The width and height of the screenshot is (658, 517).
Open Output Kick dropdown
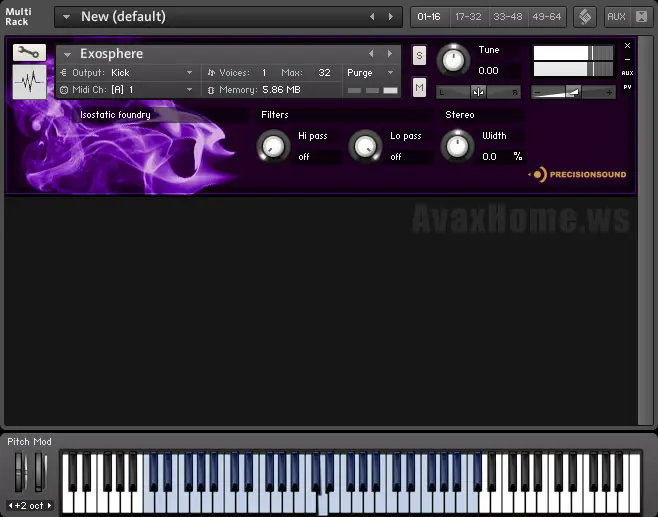pyautogui.click(x=190, y=73)
